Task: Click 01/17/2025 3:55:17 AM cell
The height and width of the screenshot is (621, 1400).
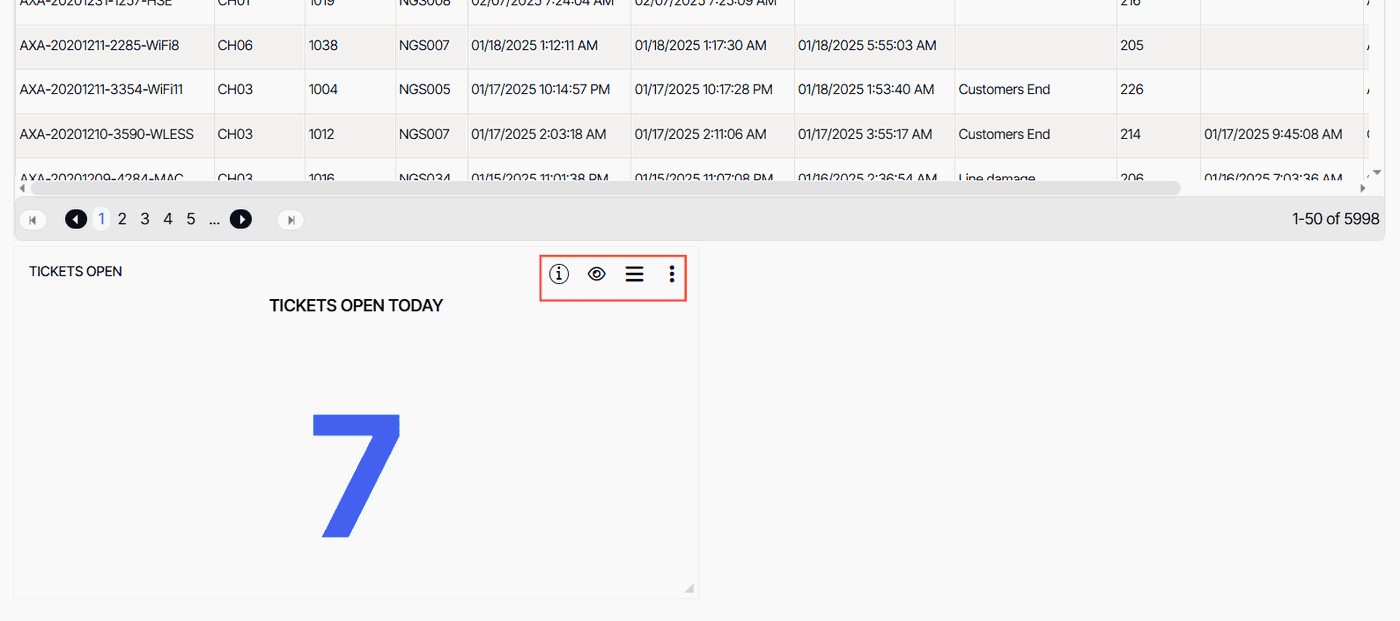Action: pos(875,135)
